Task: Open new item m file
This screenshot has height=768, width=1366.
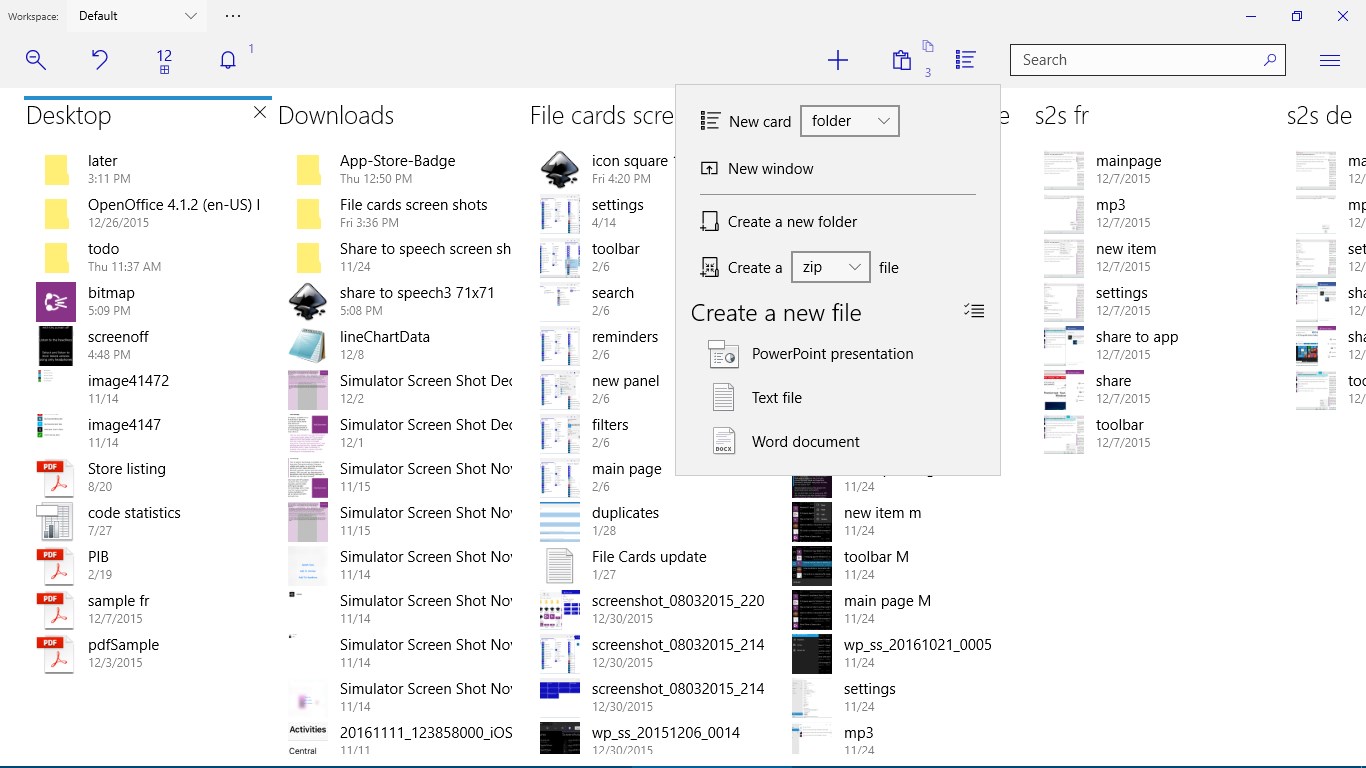Action: pyautogui.click(x=882, y=513)
